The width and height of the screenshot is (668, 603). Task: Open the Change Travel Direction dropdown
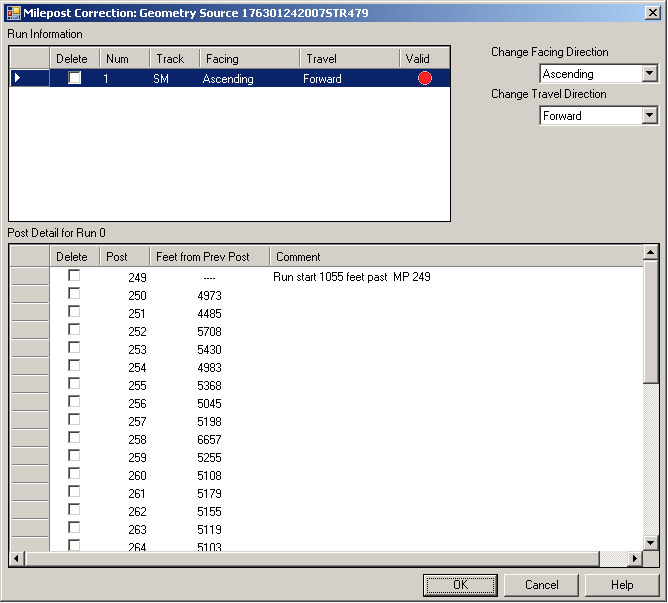(x=650, y=116)
